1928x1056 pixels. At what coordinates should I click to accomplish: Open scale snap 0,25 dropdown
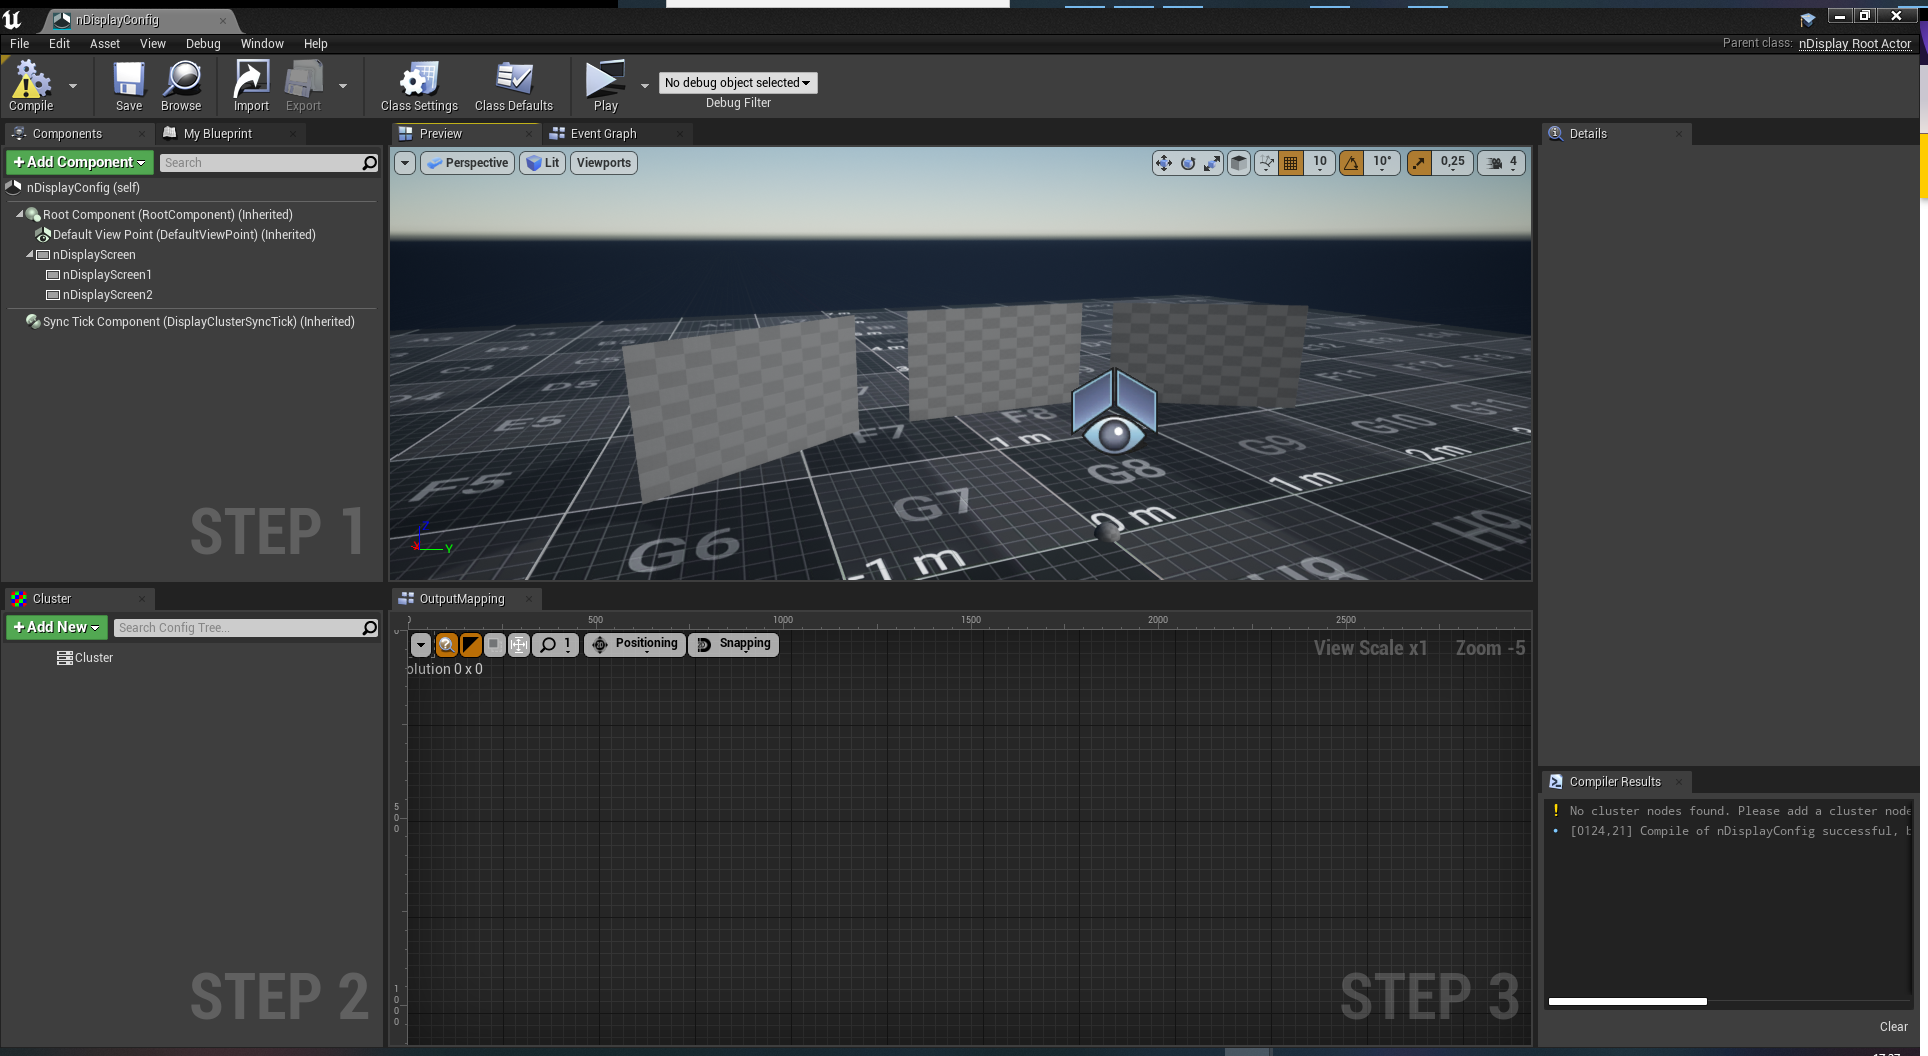click(1452, 163)
